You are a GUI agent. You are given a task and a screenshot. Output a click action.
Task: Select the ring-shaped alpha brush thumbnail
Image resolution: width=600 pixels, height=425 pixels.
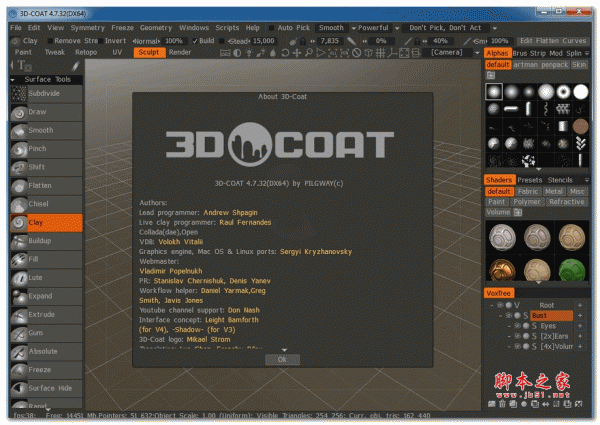click(x=563, y=92)
